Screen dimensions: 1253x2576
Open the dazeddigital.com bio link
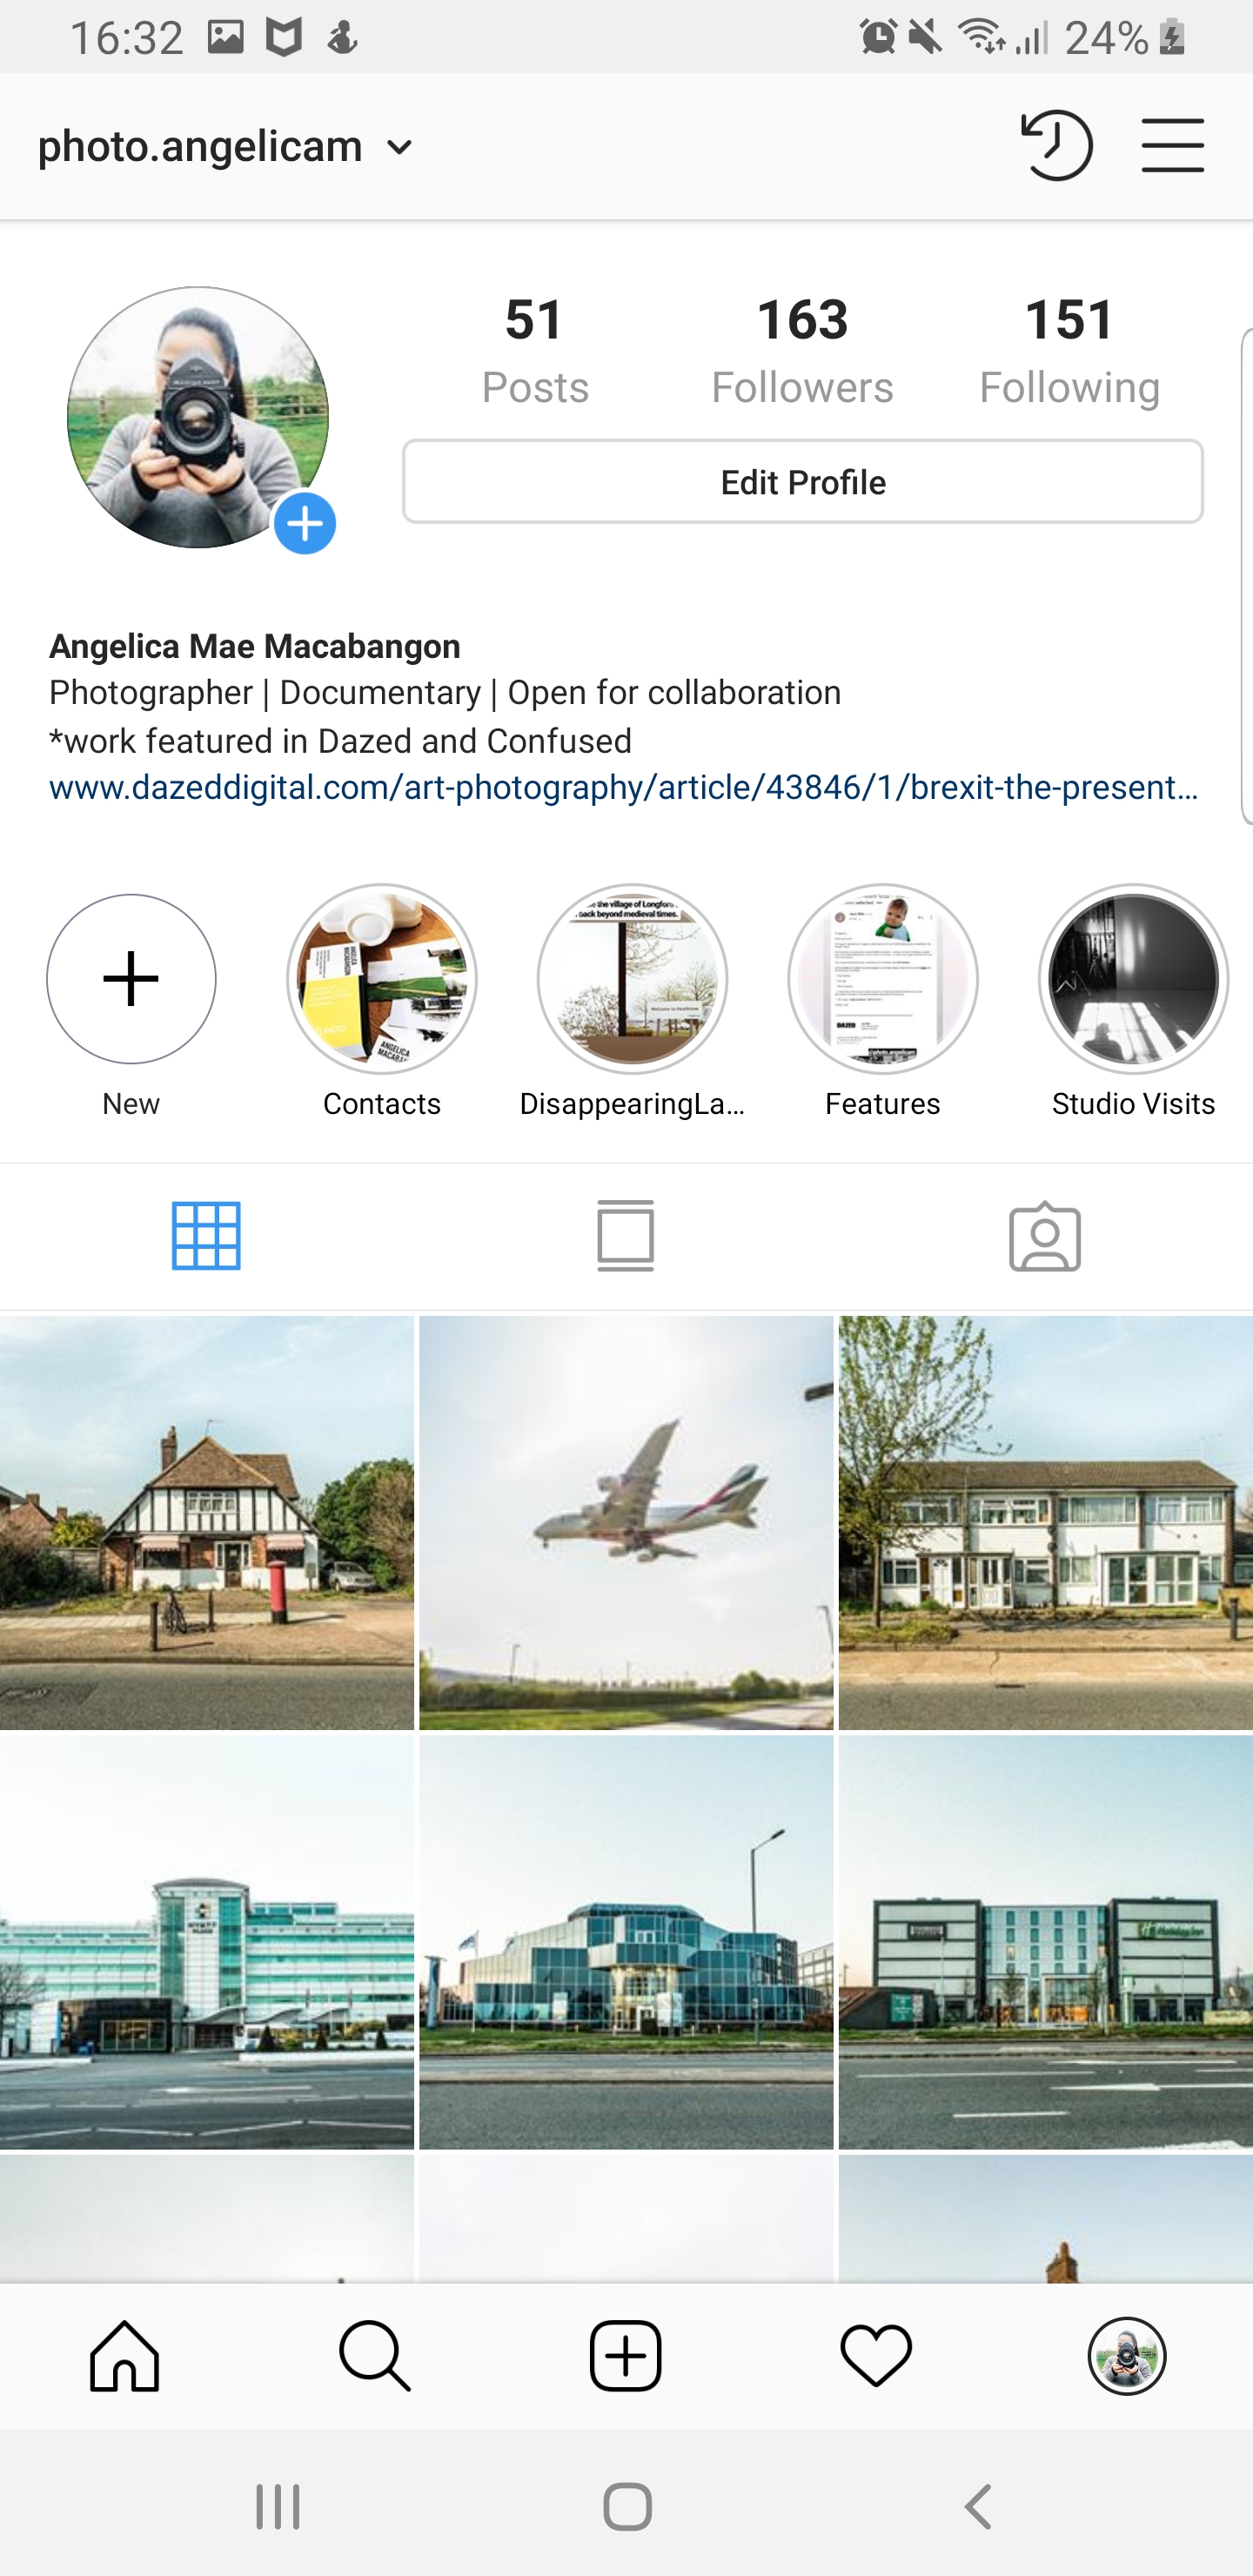624,788
